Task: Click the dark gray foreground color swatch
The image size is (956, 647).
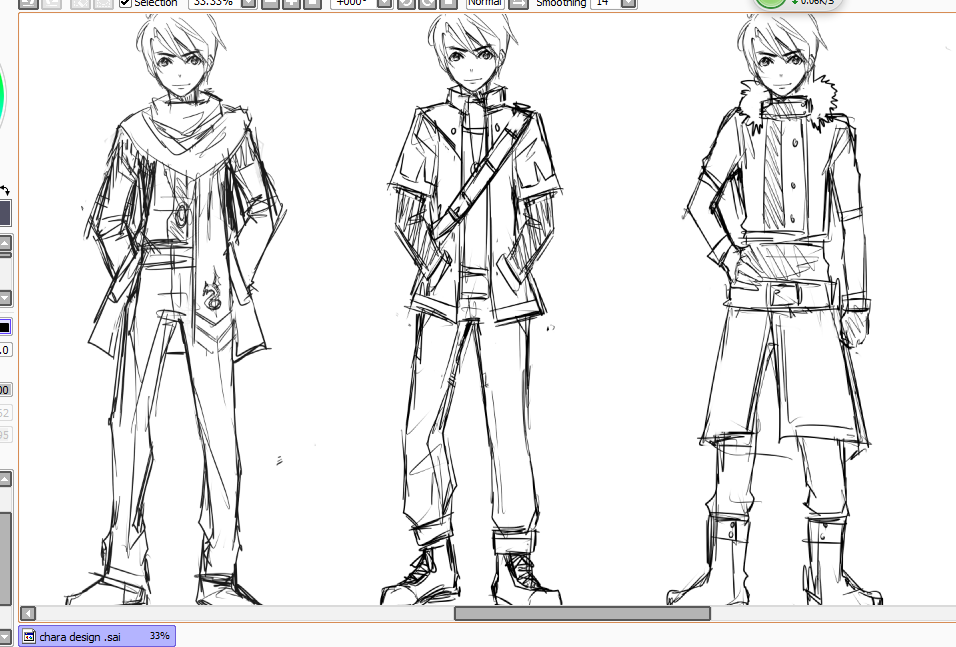Action: pyautogui.click(x=5, y=213)
